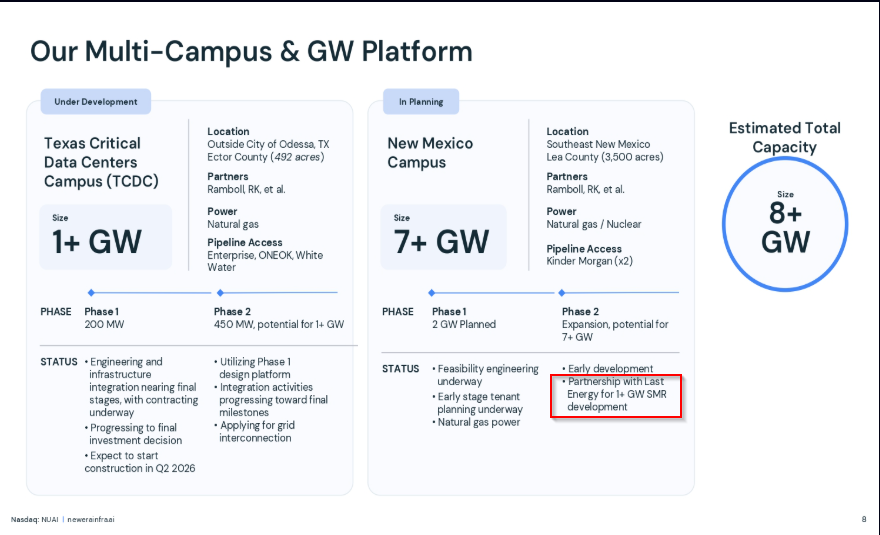Click 'Natural gas power' status bullet
880x535 pixels.
tap(476, 422)
